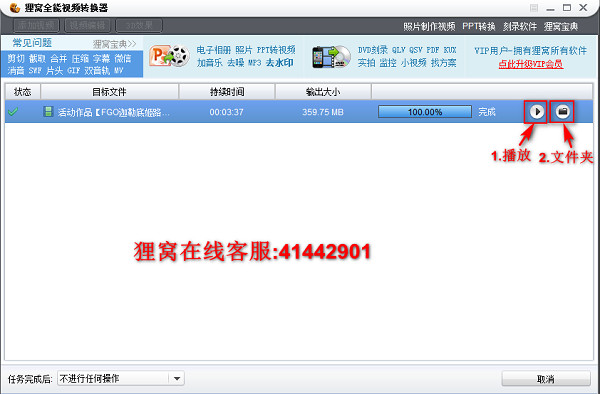Expand 狸窝宝典>> link

click(114, 44)
